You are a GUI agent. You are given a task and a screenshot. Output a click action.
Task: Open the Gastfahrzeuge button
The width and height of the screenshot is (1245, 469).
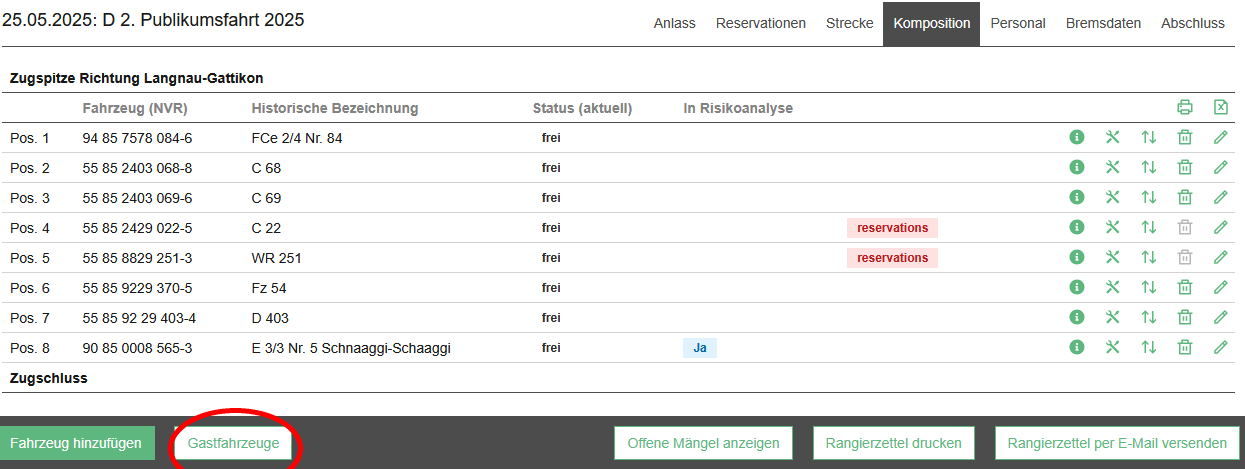coord(233,443)
